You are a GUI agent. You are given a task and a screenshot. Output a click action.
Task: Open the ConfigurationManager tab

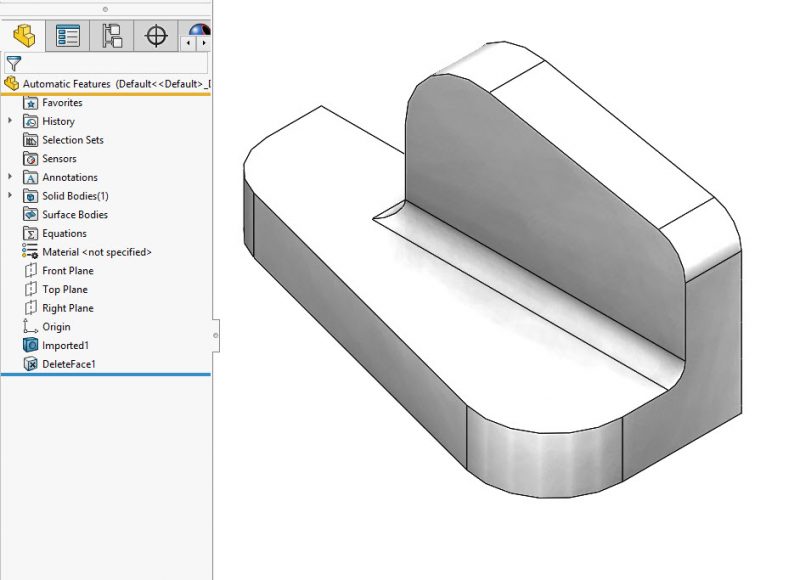[x=111, y=36]
